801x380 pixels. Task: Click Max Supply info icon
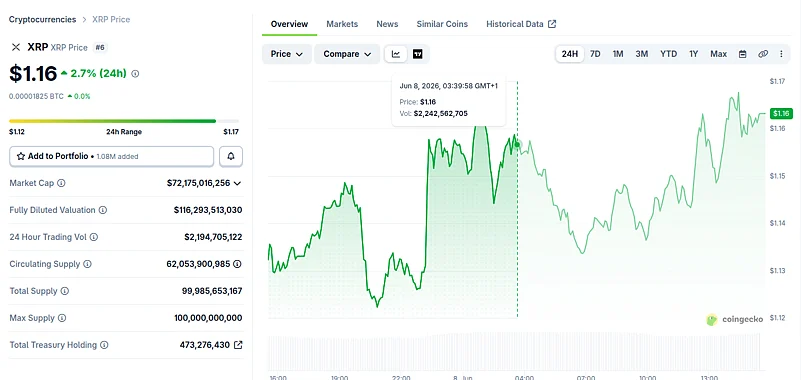pyautogui.click(x=62, y=318)
